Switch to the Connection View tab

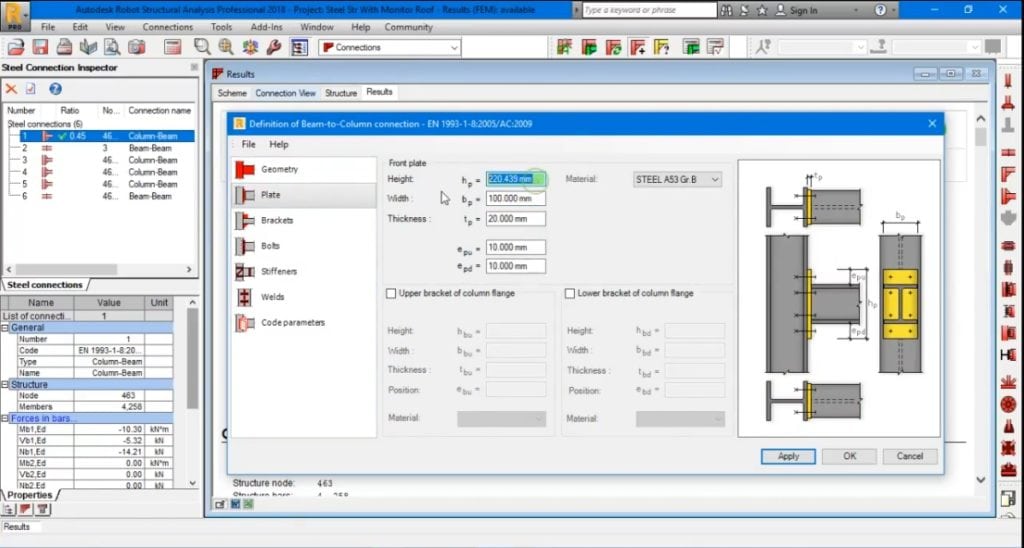(285, 93)
